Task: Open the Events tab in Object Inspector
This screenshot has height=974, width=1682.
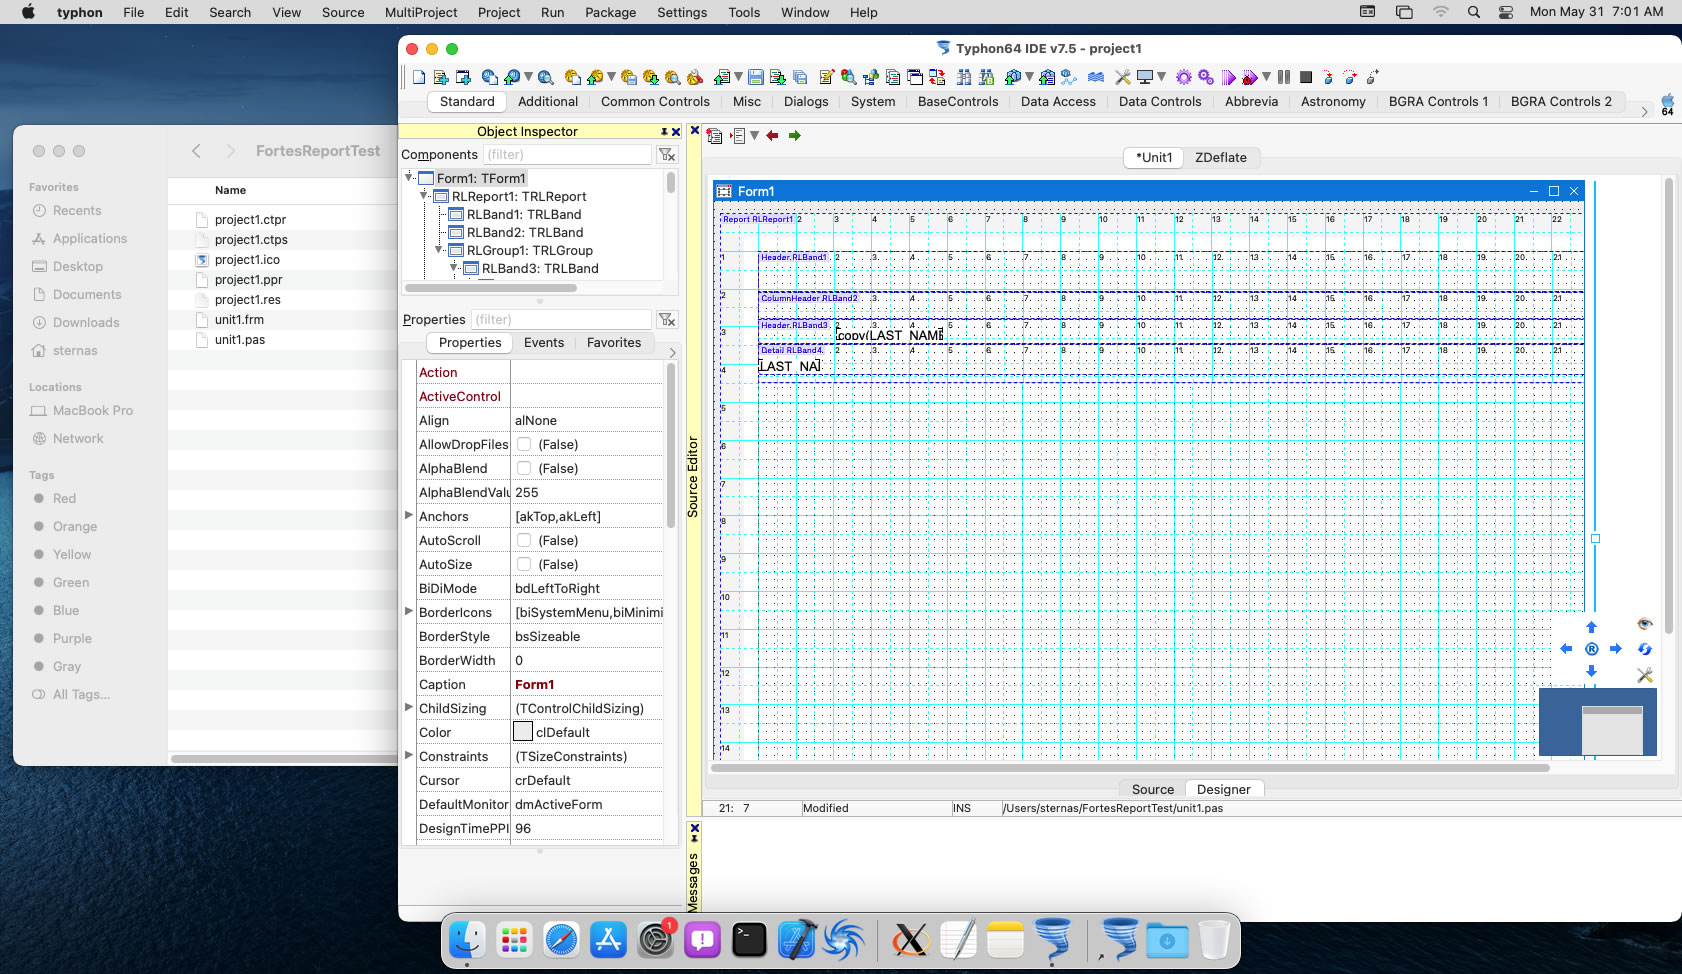Action: 544,343
